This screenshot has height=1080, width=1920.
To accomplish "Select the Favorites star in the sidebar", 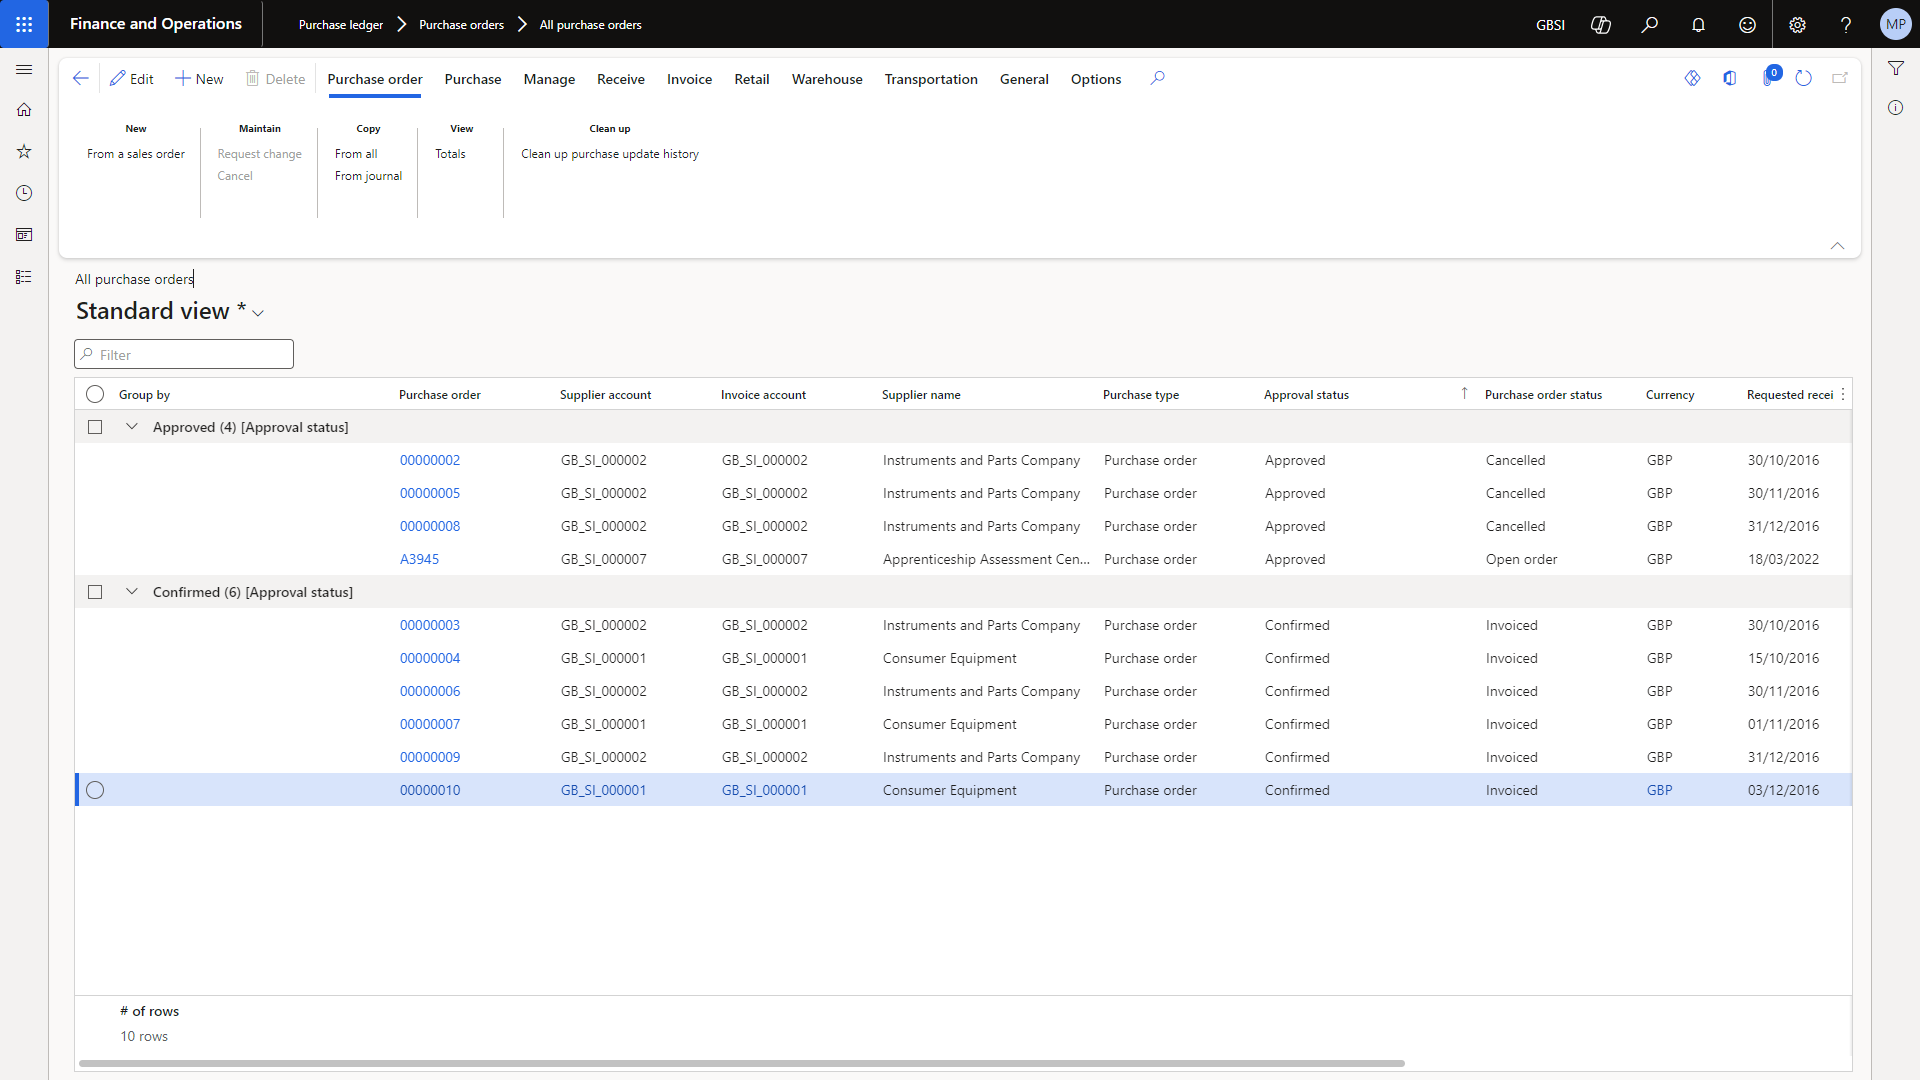I will 24,151.
